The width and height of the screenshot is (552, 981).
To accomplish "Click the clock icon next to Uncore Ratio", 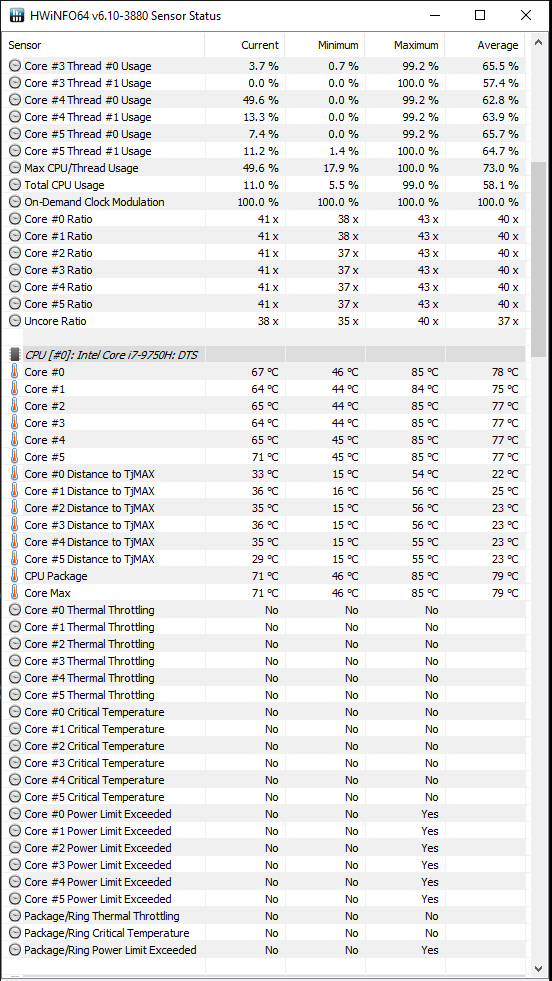I will 15,321.
